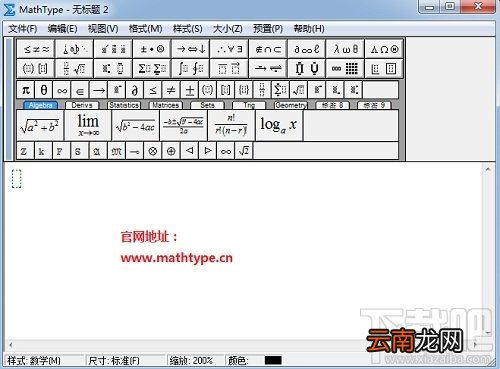Insert the theta symbol from small bar
Image resolution: width=500 pixels, height=369 pixels.
tap(44, 90)
